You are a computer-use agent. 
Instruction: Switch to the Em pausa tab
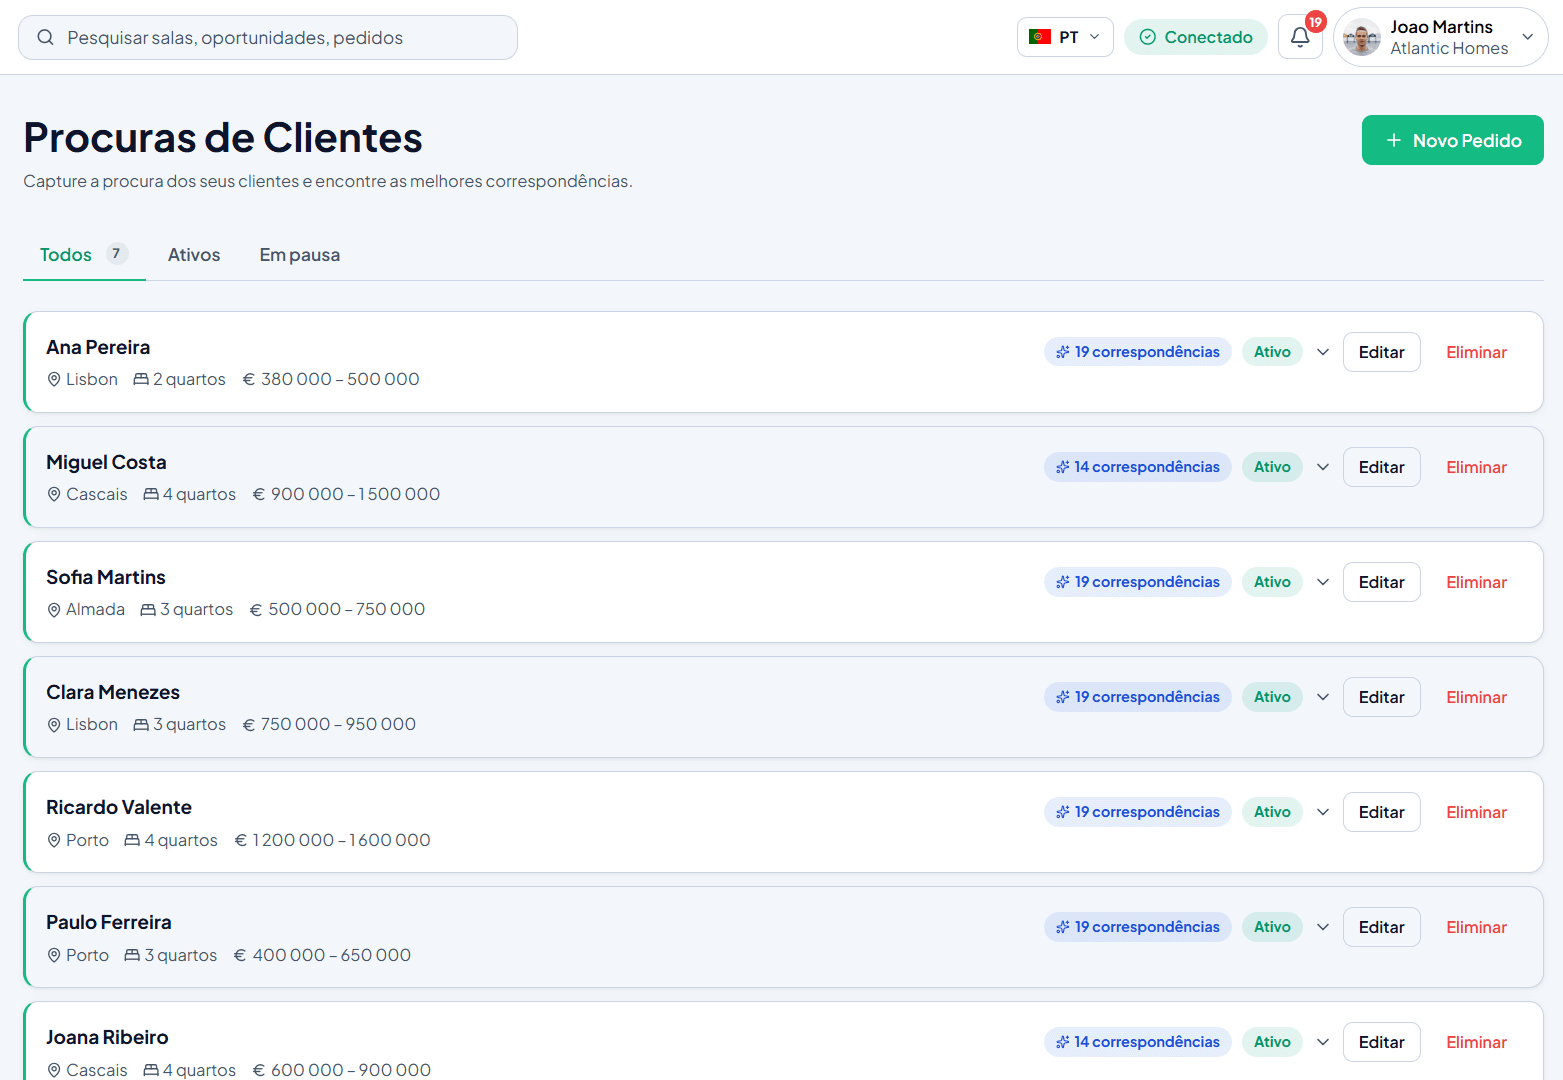coord(300,255)
